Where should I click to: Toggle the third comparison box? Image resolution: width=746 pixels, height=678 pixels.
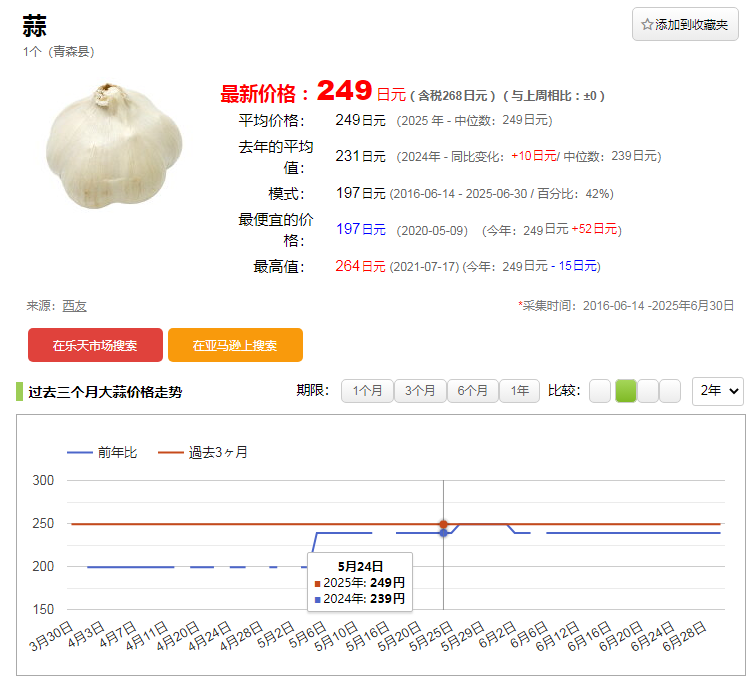(648, 391)
